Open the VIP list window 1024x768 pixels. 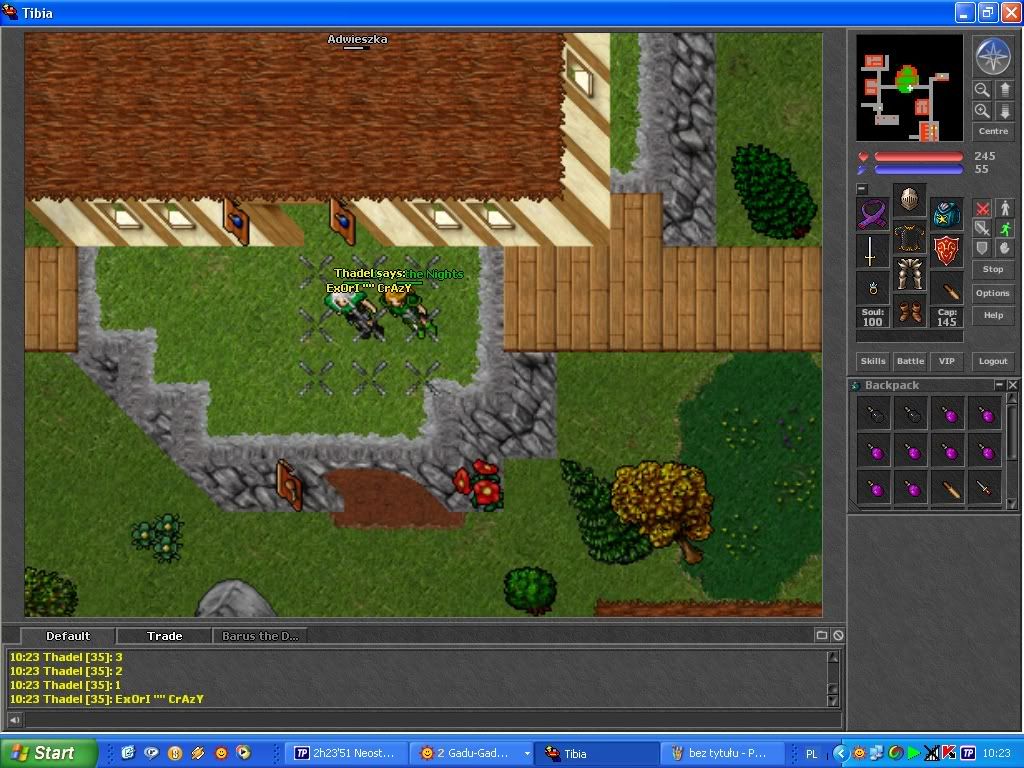pos(946,361)
